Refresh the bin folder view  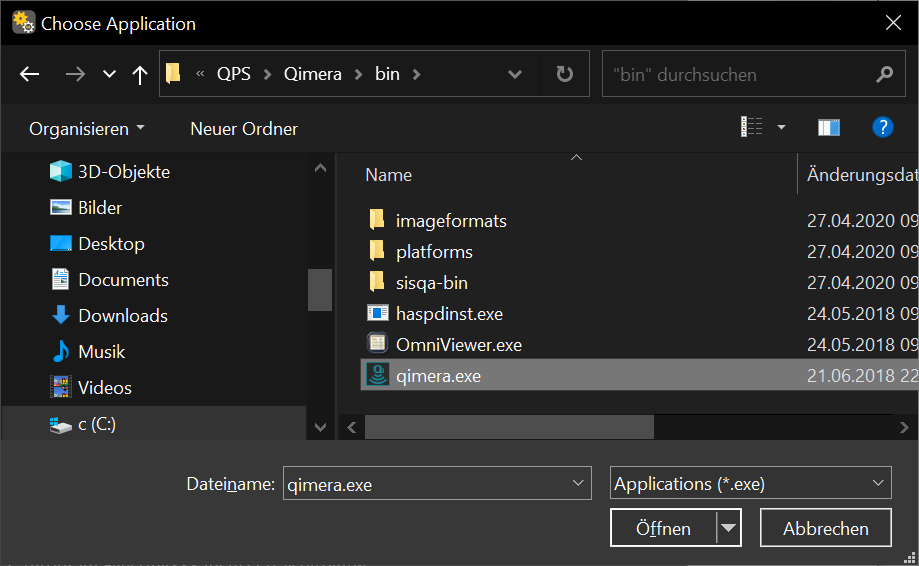(564, 74)
